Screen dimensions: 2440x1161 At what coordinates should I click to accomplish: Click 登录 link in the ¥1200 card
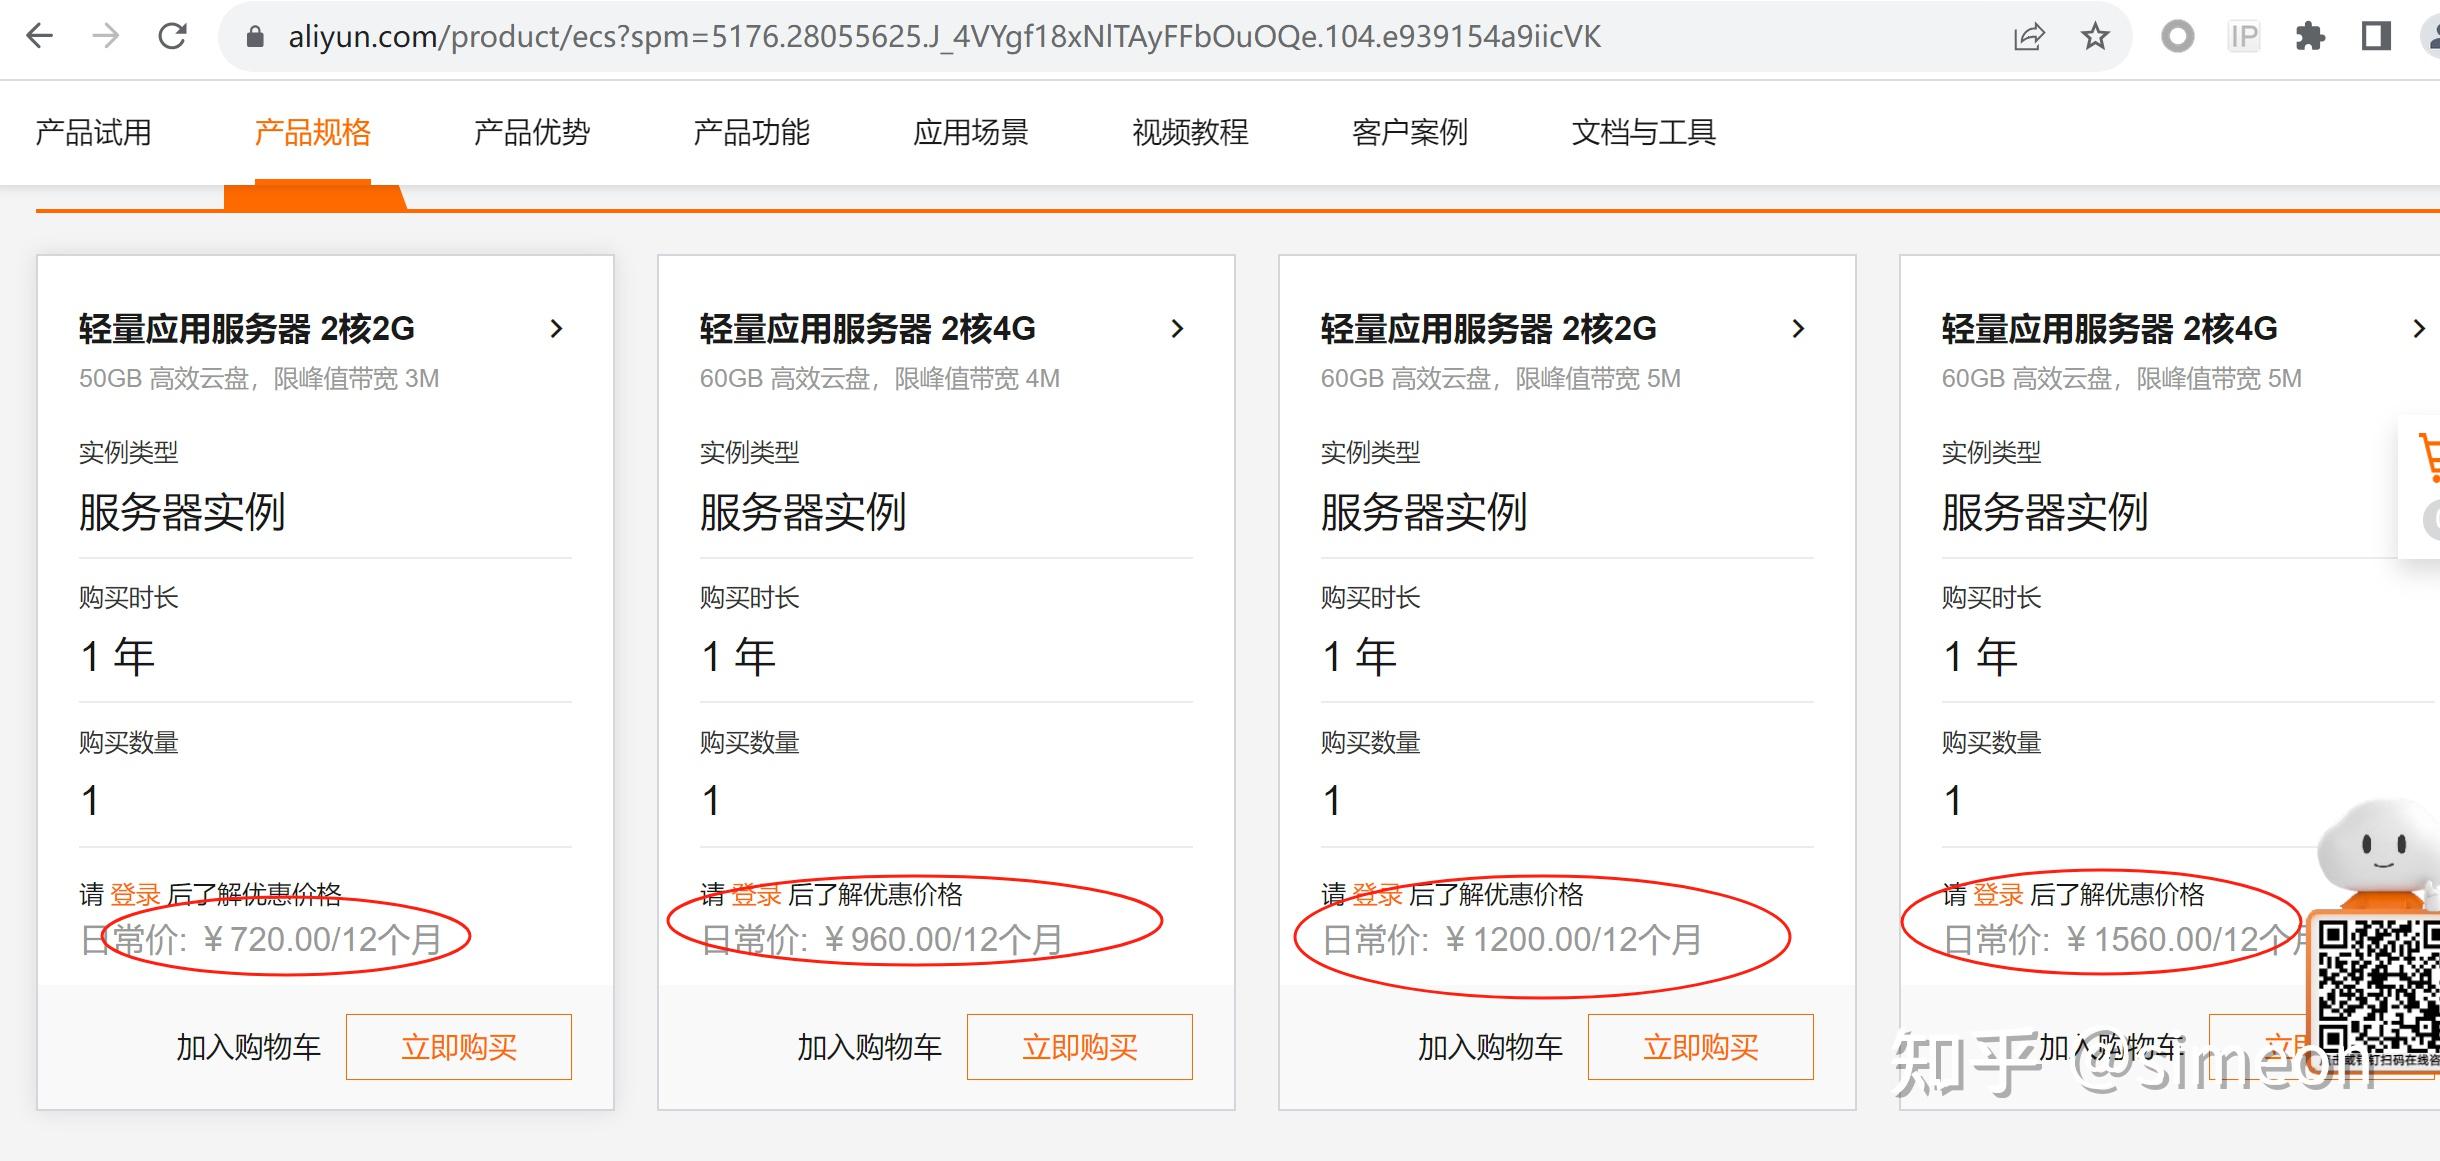point(1377,895)
